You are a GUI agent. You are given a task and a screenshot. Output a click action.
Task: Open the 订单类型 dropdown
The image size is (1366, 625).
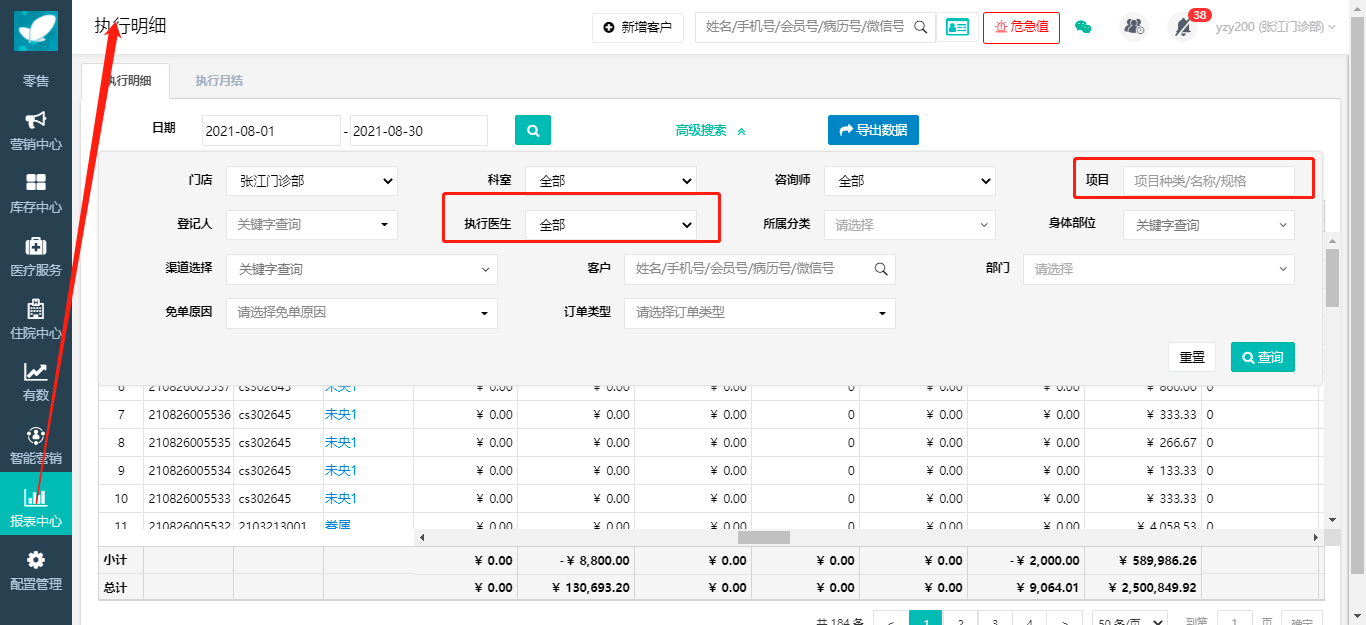click(x=760, y=313)
